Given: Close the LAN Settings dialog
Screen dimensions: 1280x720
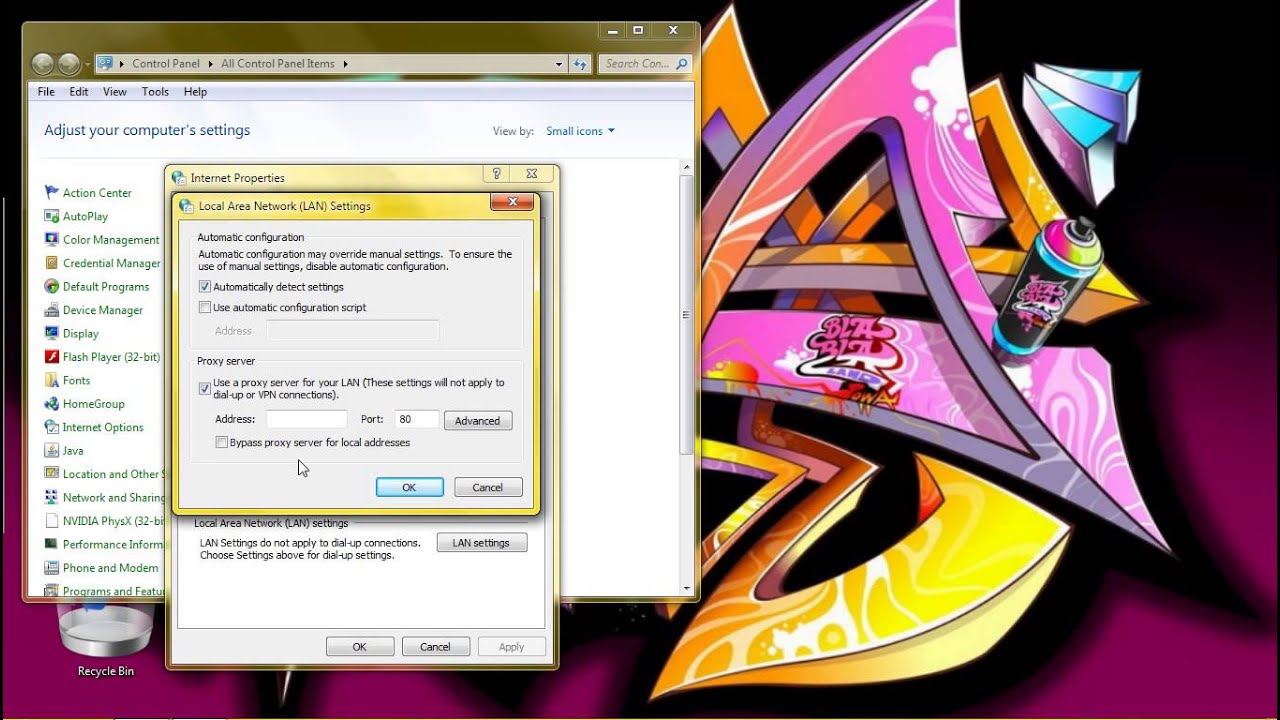Looking at the screenshot, I should click(x=512, y=202).
